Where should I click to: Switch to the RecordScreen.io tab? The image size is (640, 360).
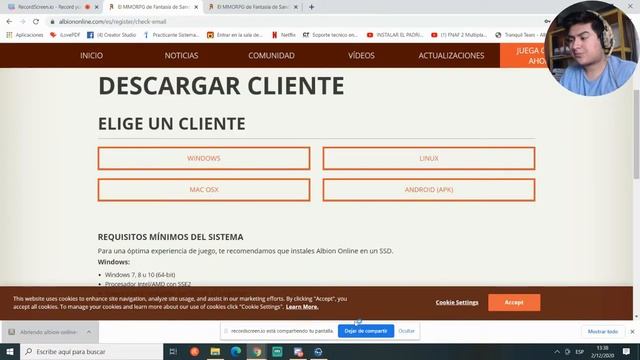click(x=49, y=7)
